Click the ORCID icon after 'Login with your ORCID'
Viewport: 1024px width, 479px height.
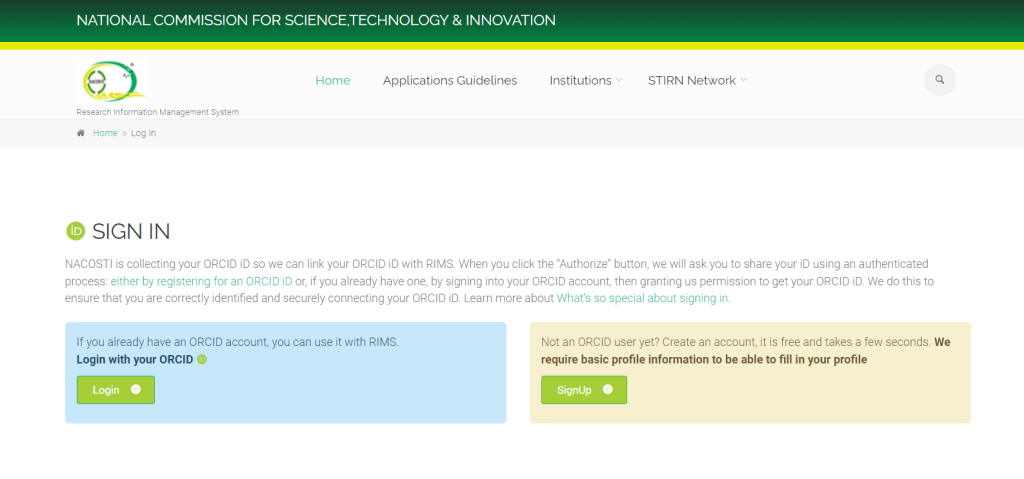point(202,359)
